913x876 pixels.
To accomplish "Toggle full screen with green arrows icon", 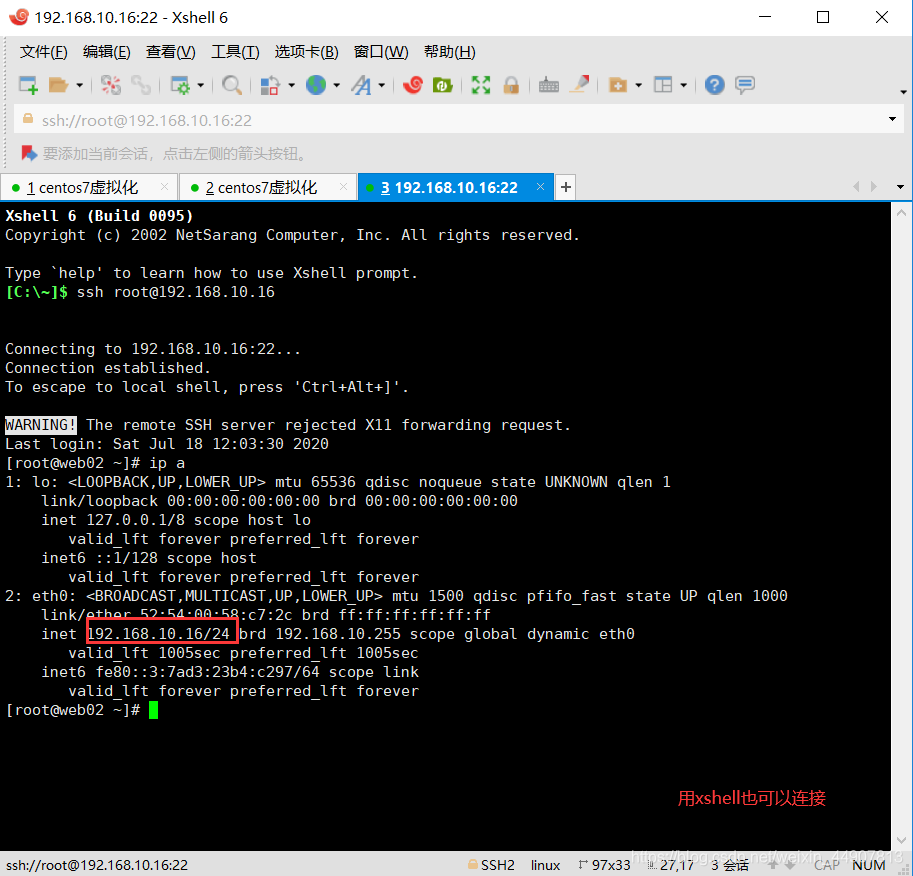I will [481, 85].
